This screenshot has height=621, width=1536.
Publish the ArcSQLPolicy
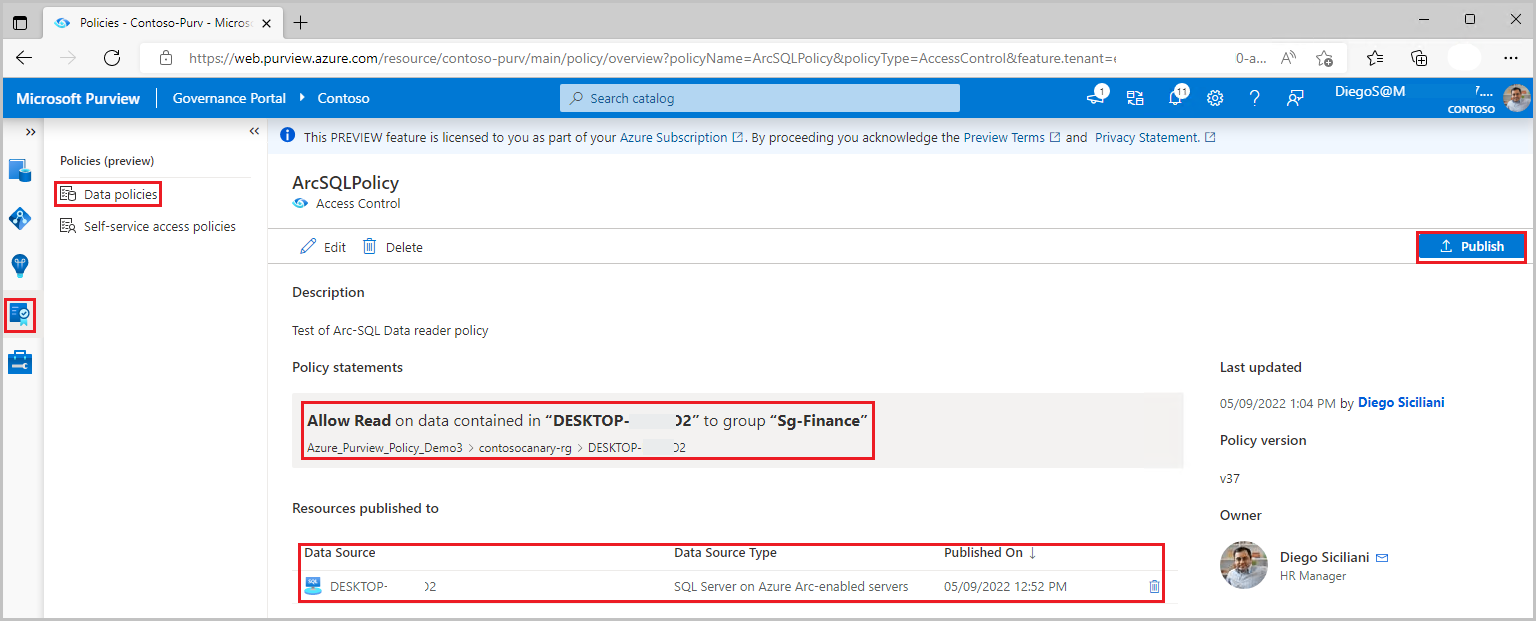(1471, 246)
